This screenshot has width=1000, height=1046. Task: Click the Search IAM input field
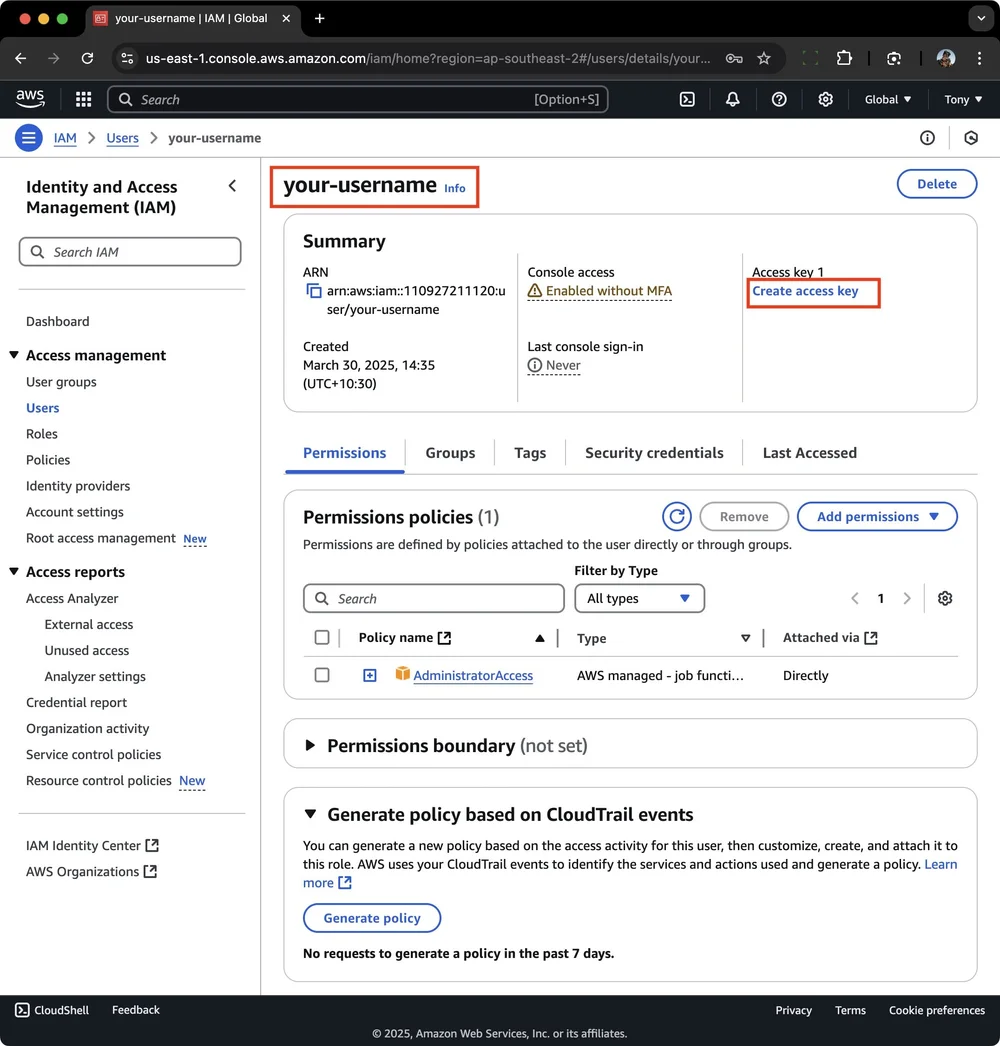pyautogui.click(x=130, y=251)
